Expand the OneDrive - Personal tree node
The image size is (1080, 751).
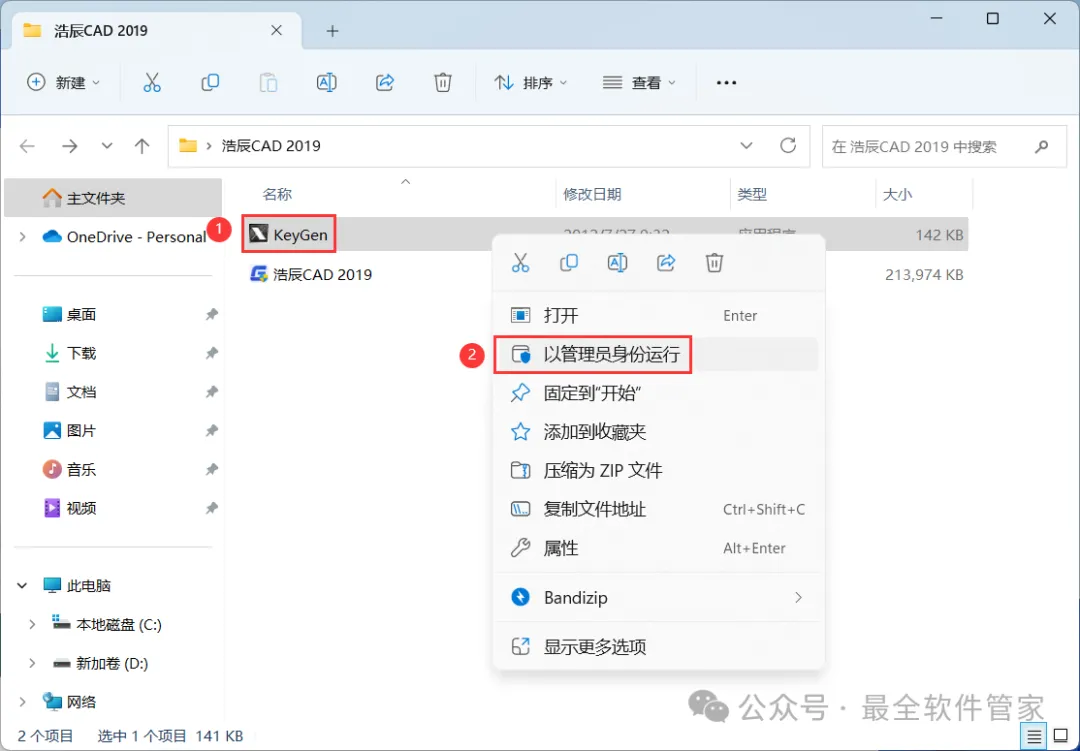pos(22,237)
